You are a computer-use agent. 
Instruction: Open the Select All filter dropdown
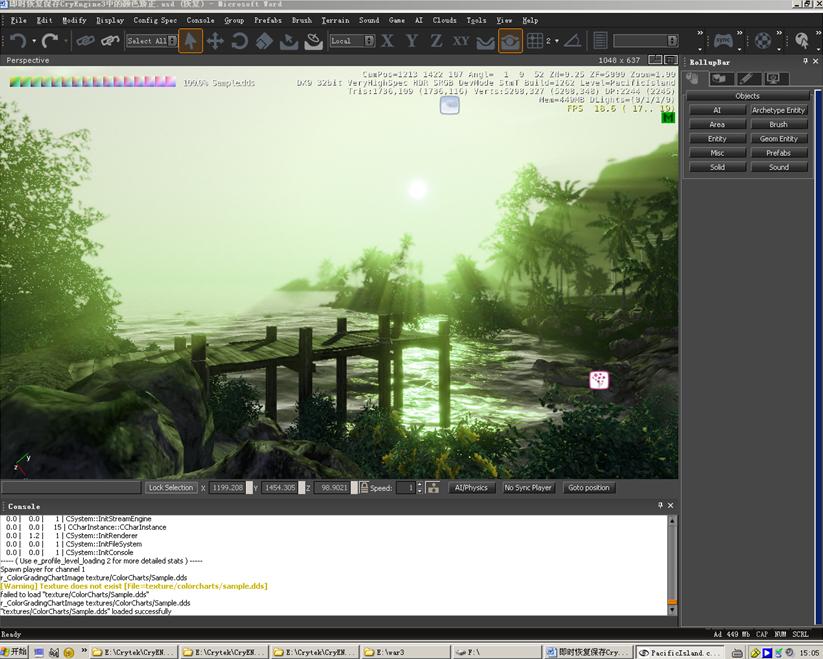tap(151, 41)
